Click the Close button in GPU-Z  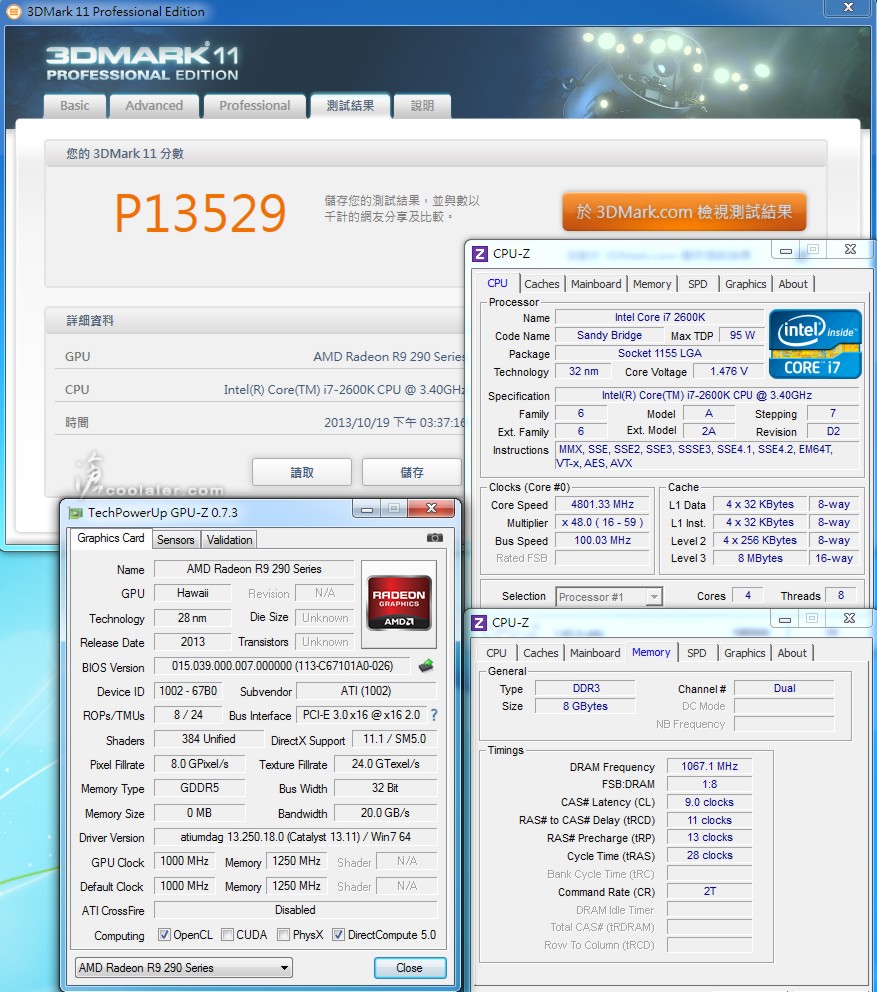tap(409, 967)
